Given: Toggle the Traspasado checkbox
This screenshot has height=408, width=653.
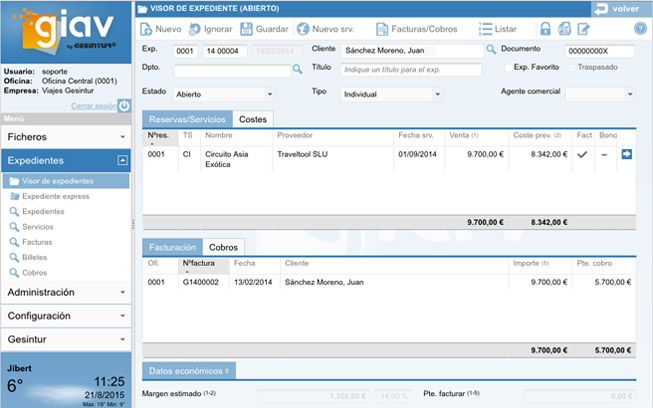Looking at the screenshot, I should (572, 67).
